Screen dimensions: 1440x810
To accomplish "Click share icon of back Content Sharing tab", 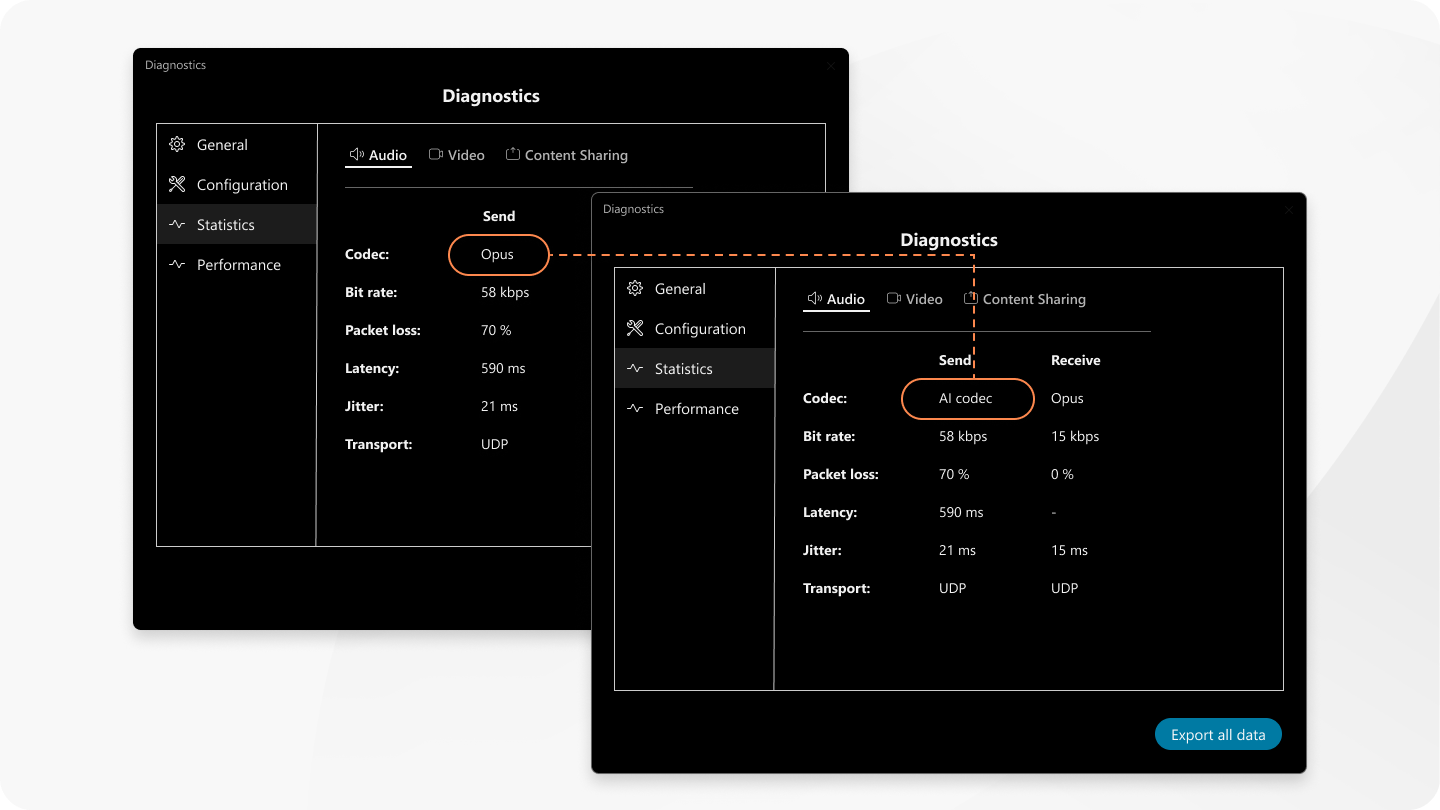I will point(513,154).
